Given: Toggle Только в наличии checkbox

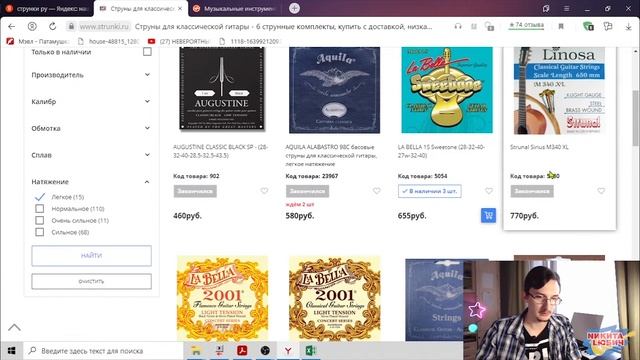Looking at the screenshot, I should [x=147, y=52].
